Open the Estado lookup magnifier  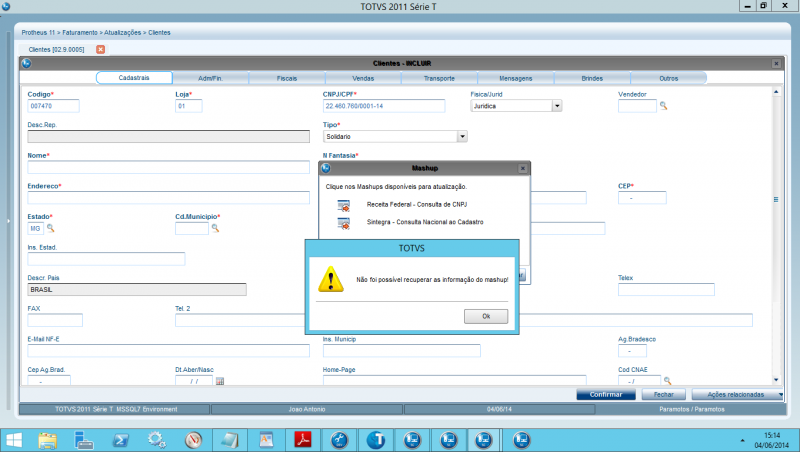pos(51,228)
